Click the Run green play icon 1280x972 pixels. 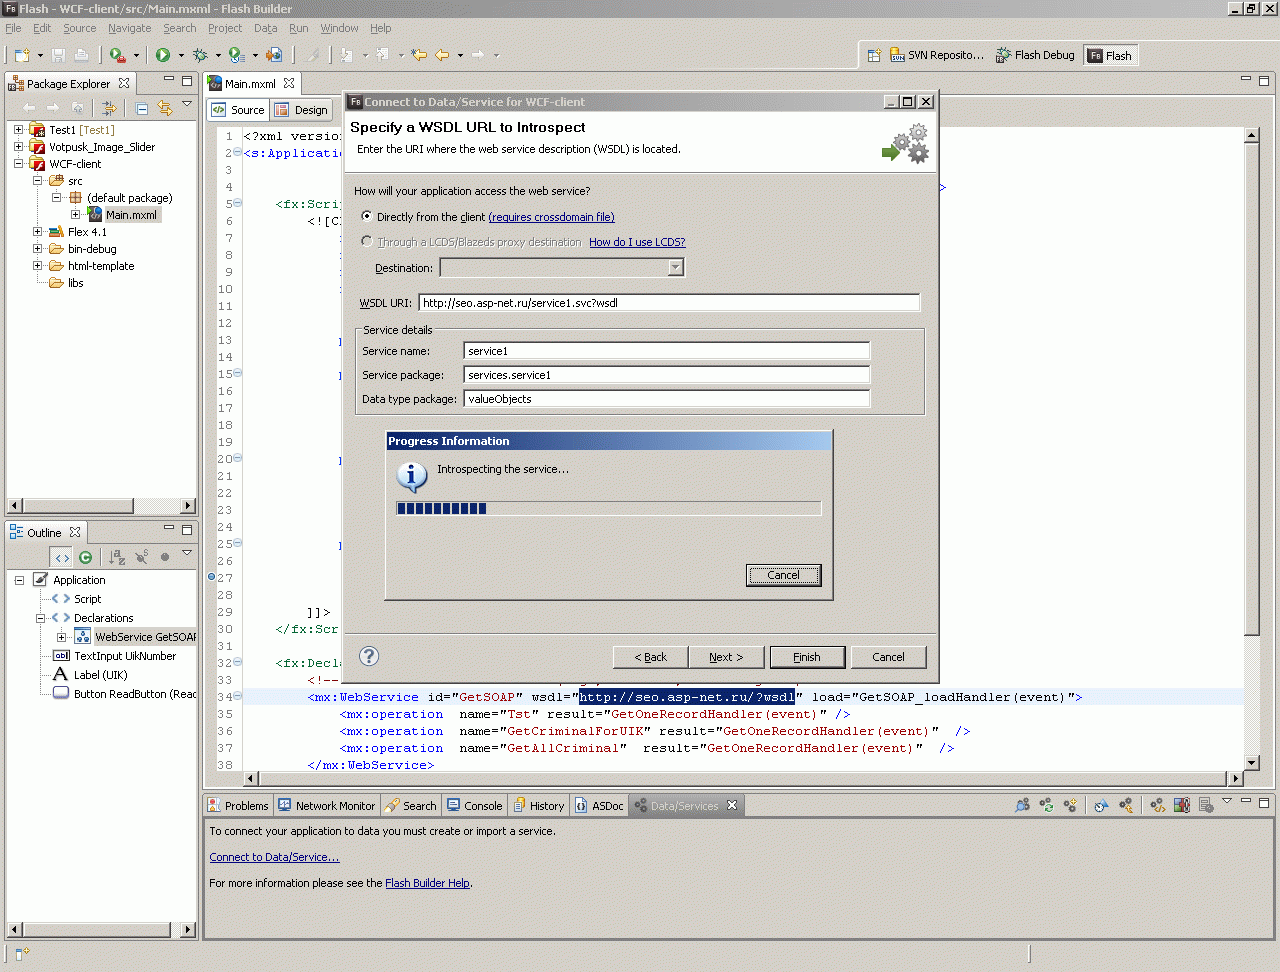pos(163,55)
